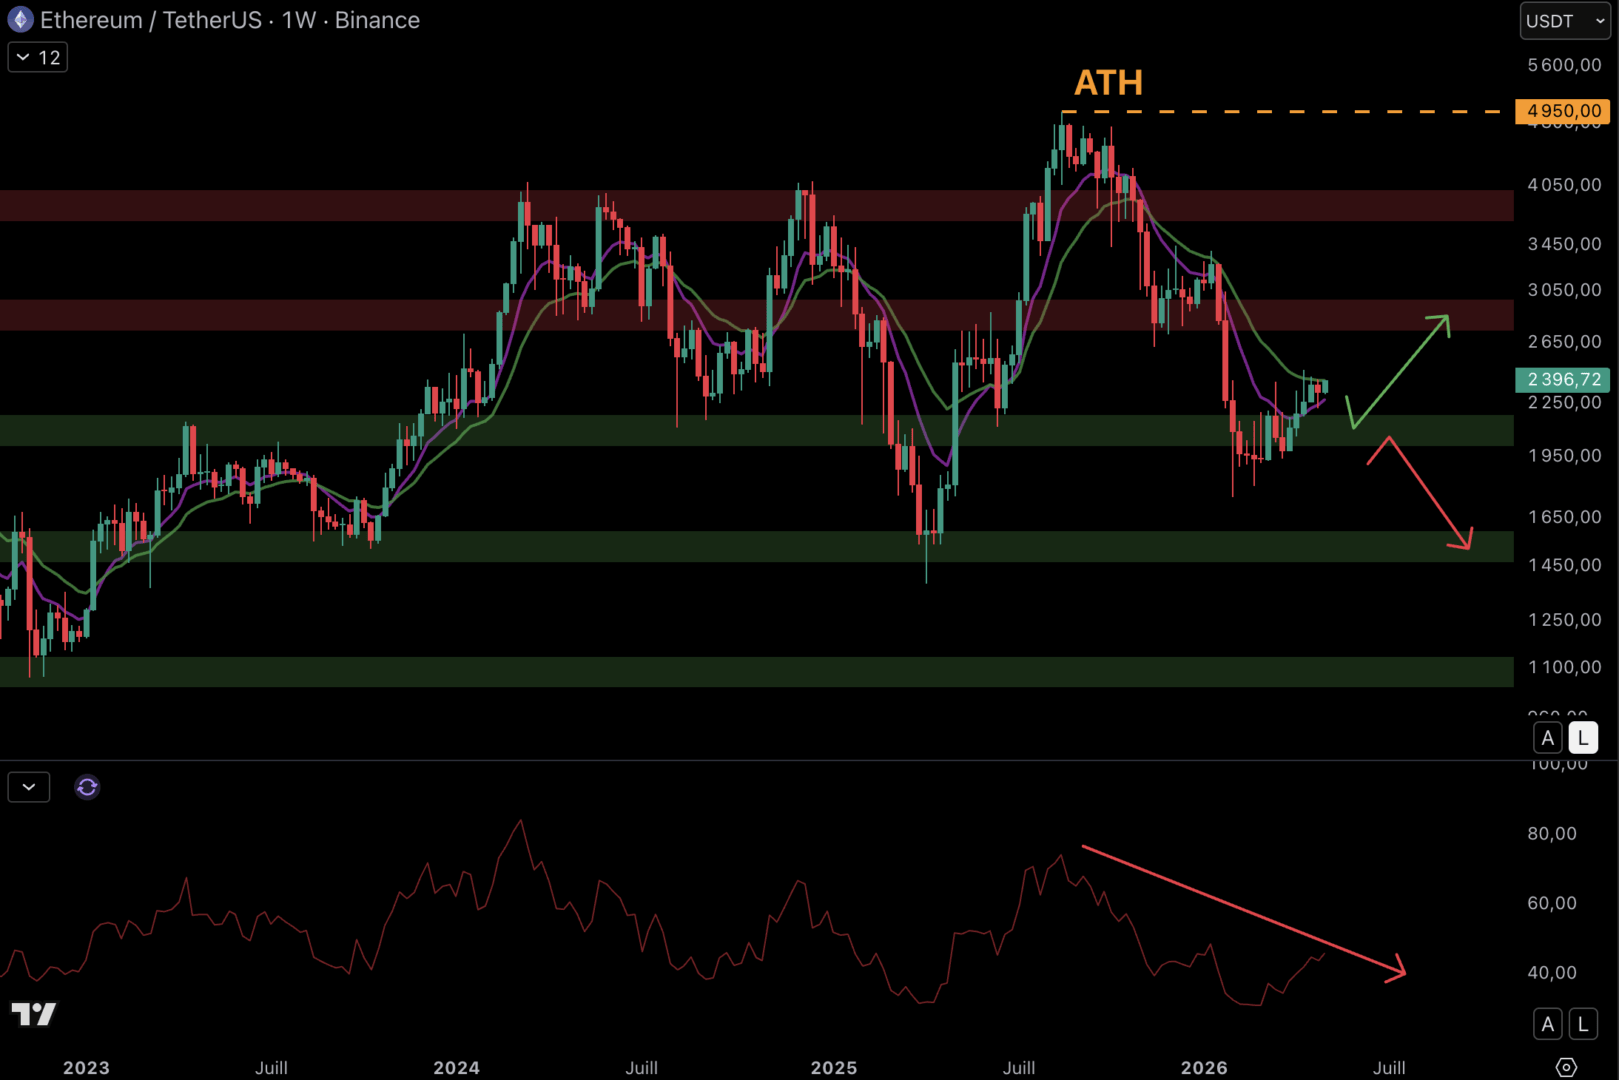The image size is (1619, 1080).
Task: Click the 1 650,00 price axis label
Action: pos(1564,517)
